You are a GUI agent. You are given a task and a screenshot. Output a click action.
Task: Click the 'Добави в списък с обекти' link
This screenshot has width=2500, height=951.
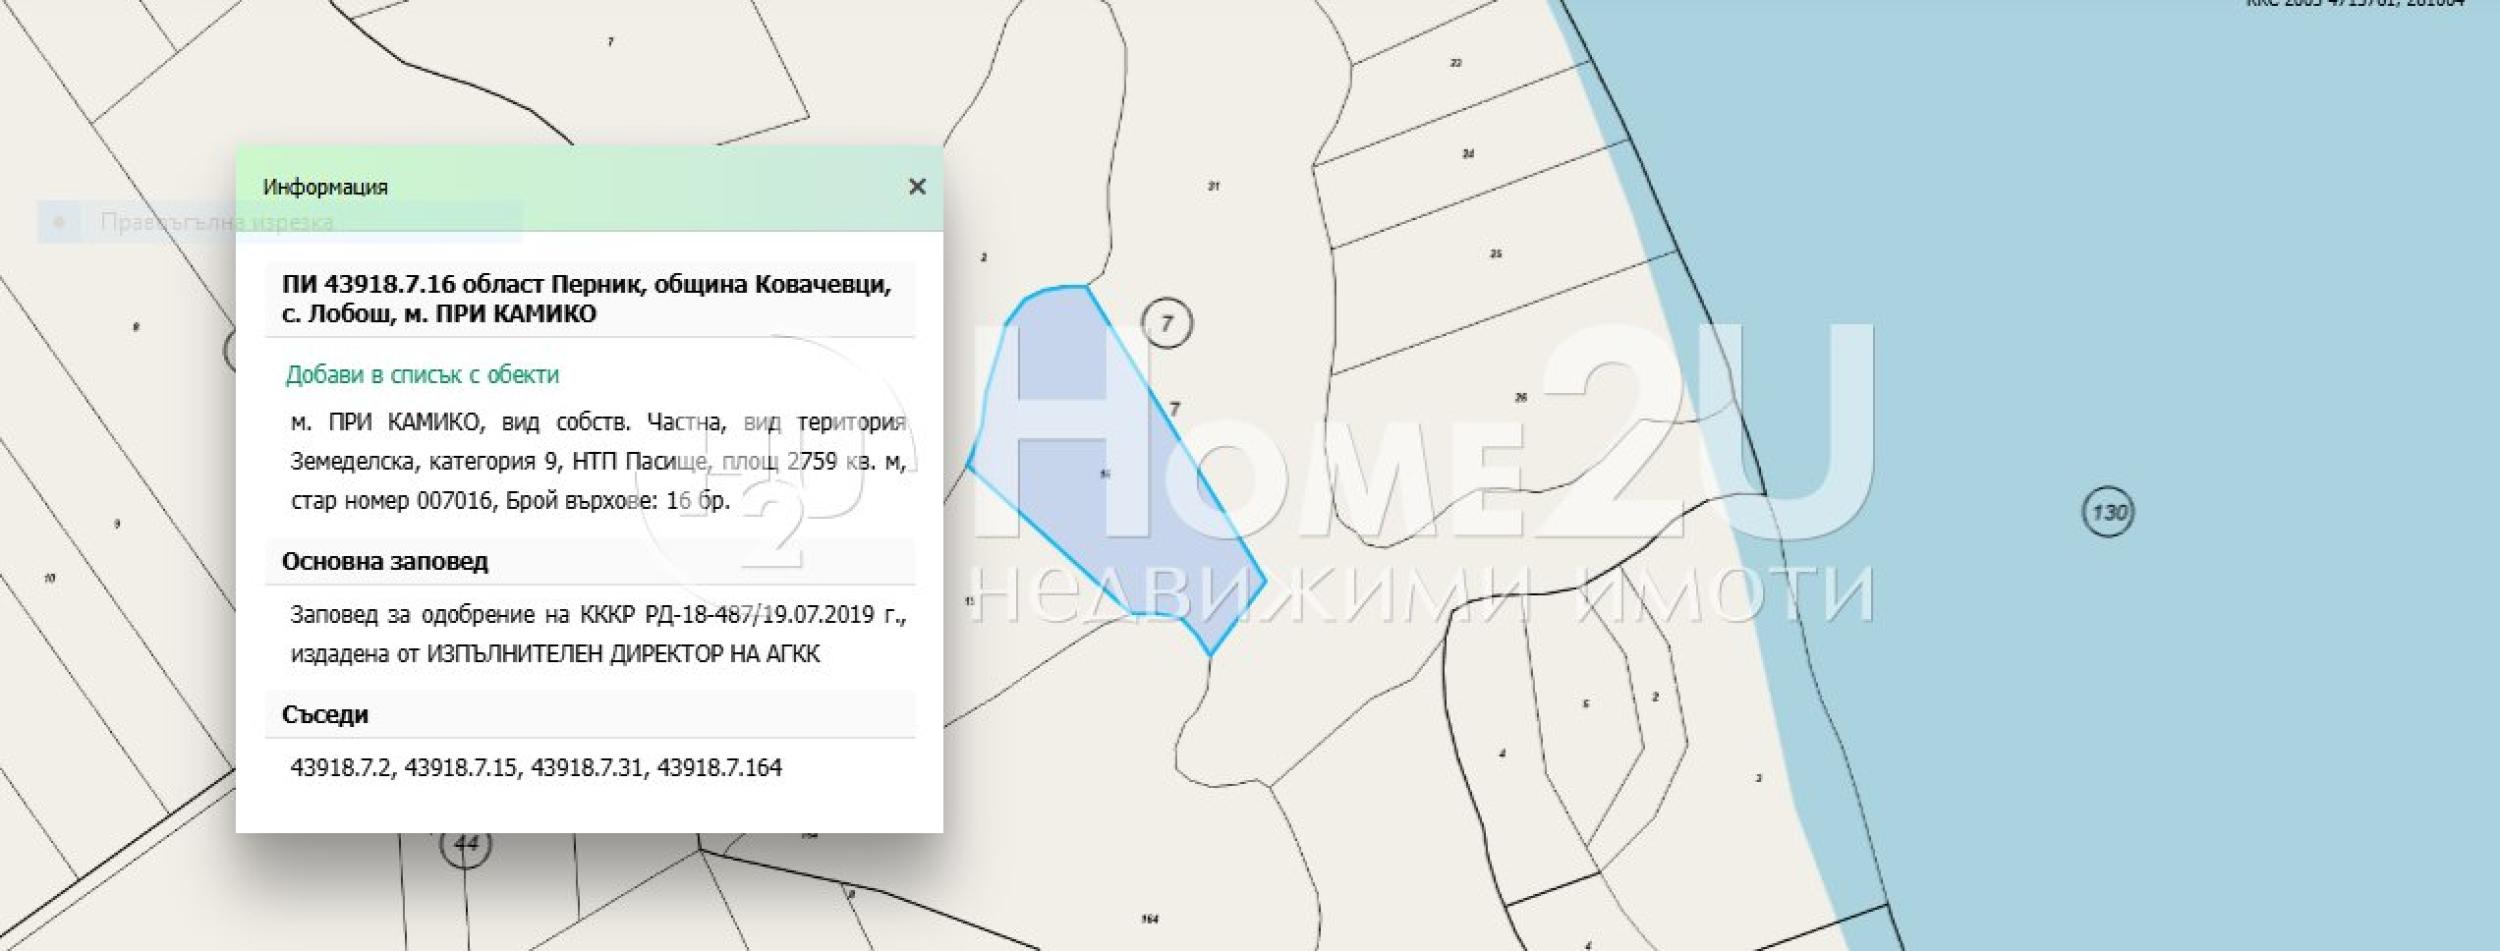tap(422, 375)
